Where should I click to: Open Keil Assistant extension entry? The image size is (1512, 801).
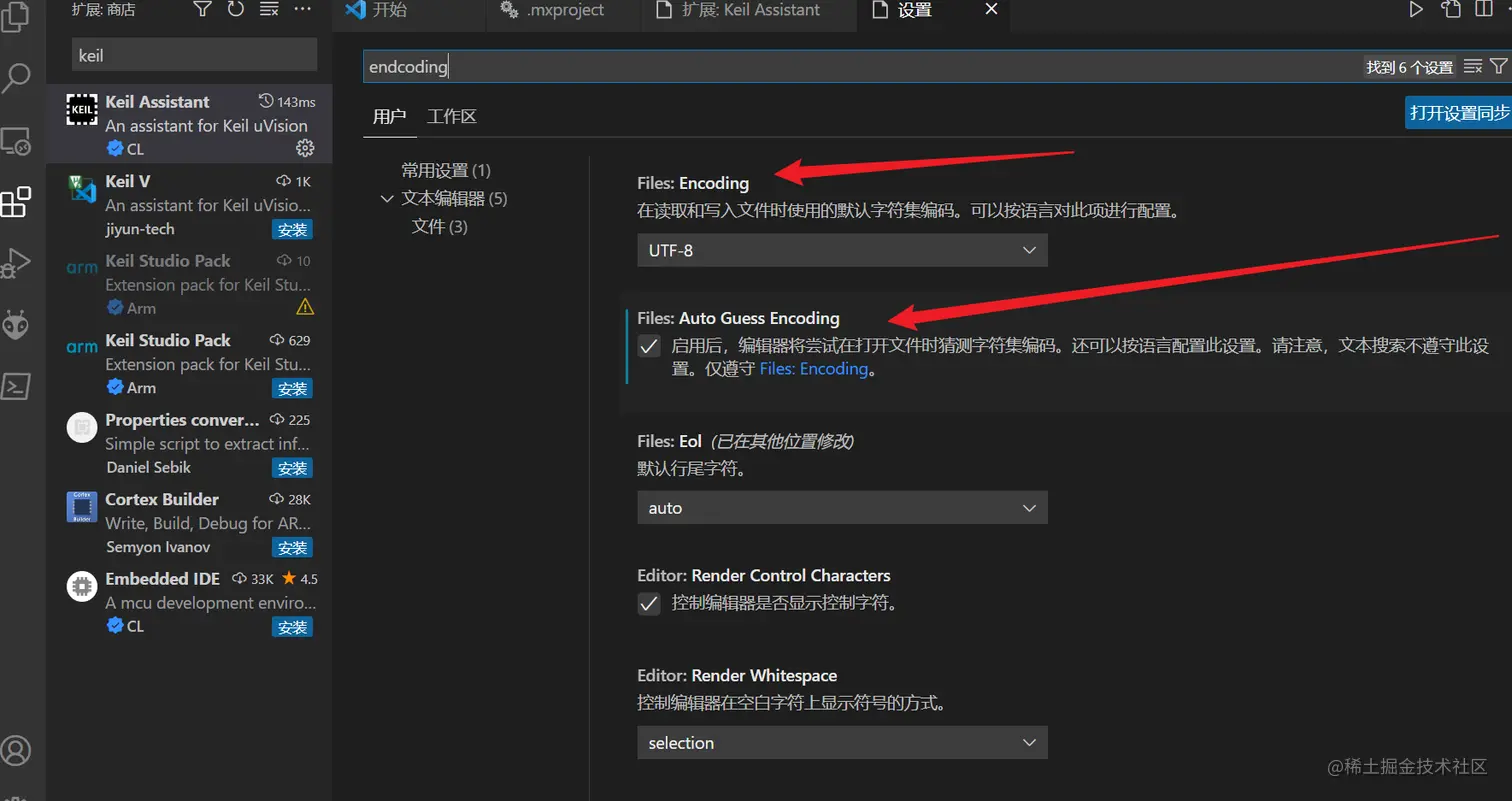(x=189, y=124)
